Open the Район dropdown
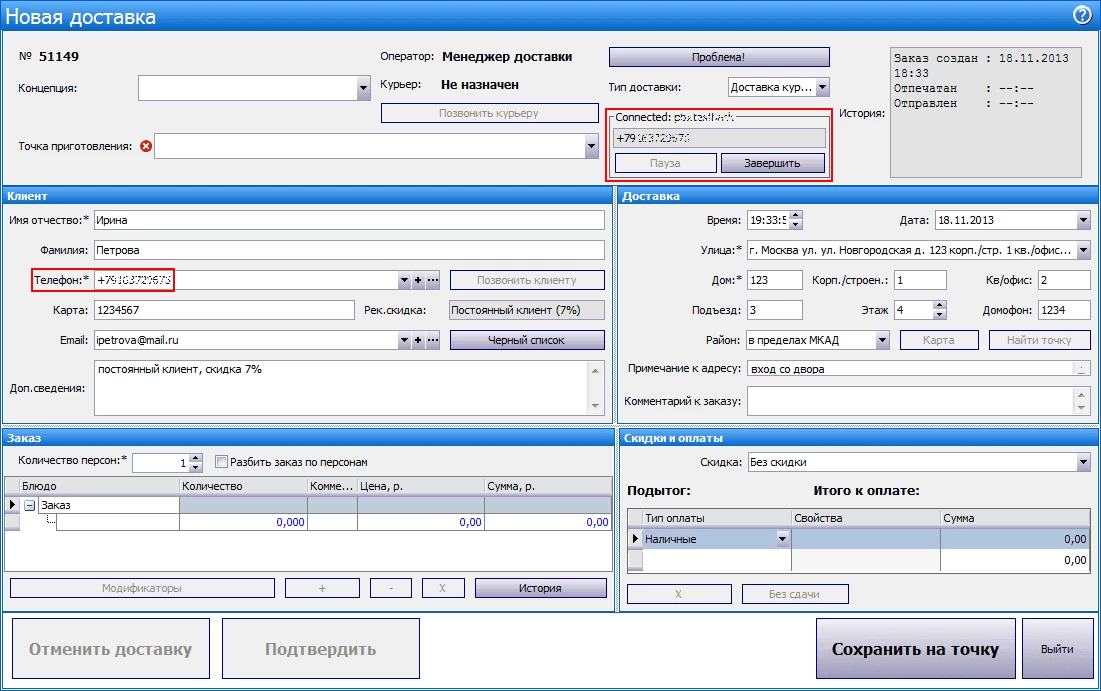 (x=882, y=340)
